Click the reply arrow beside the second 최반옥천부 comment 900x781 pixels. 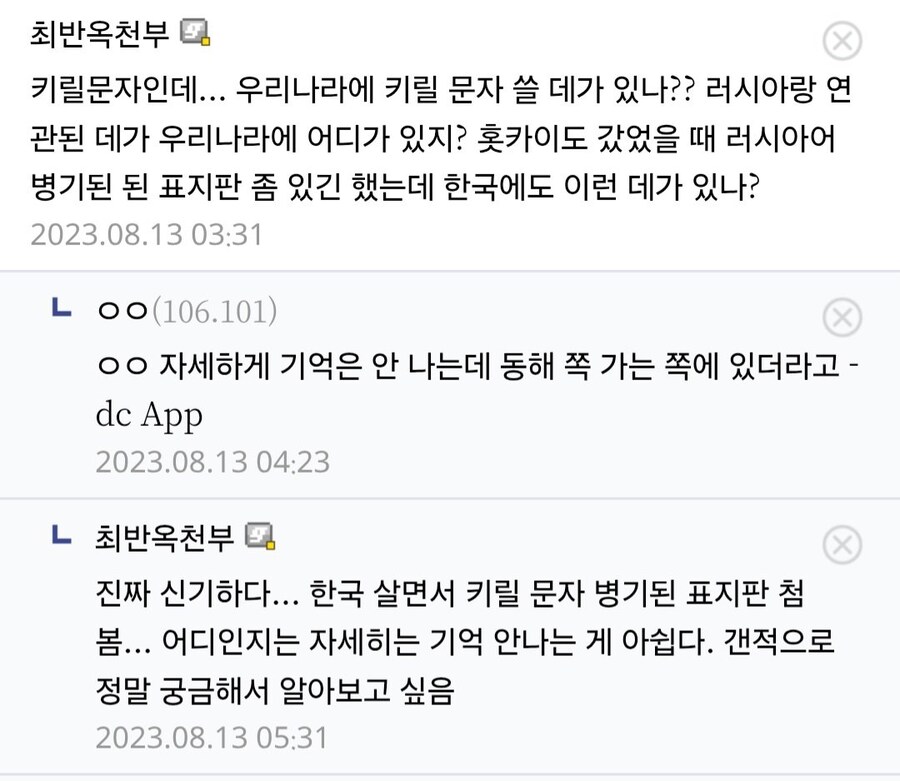coord(62,535)
